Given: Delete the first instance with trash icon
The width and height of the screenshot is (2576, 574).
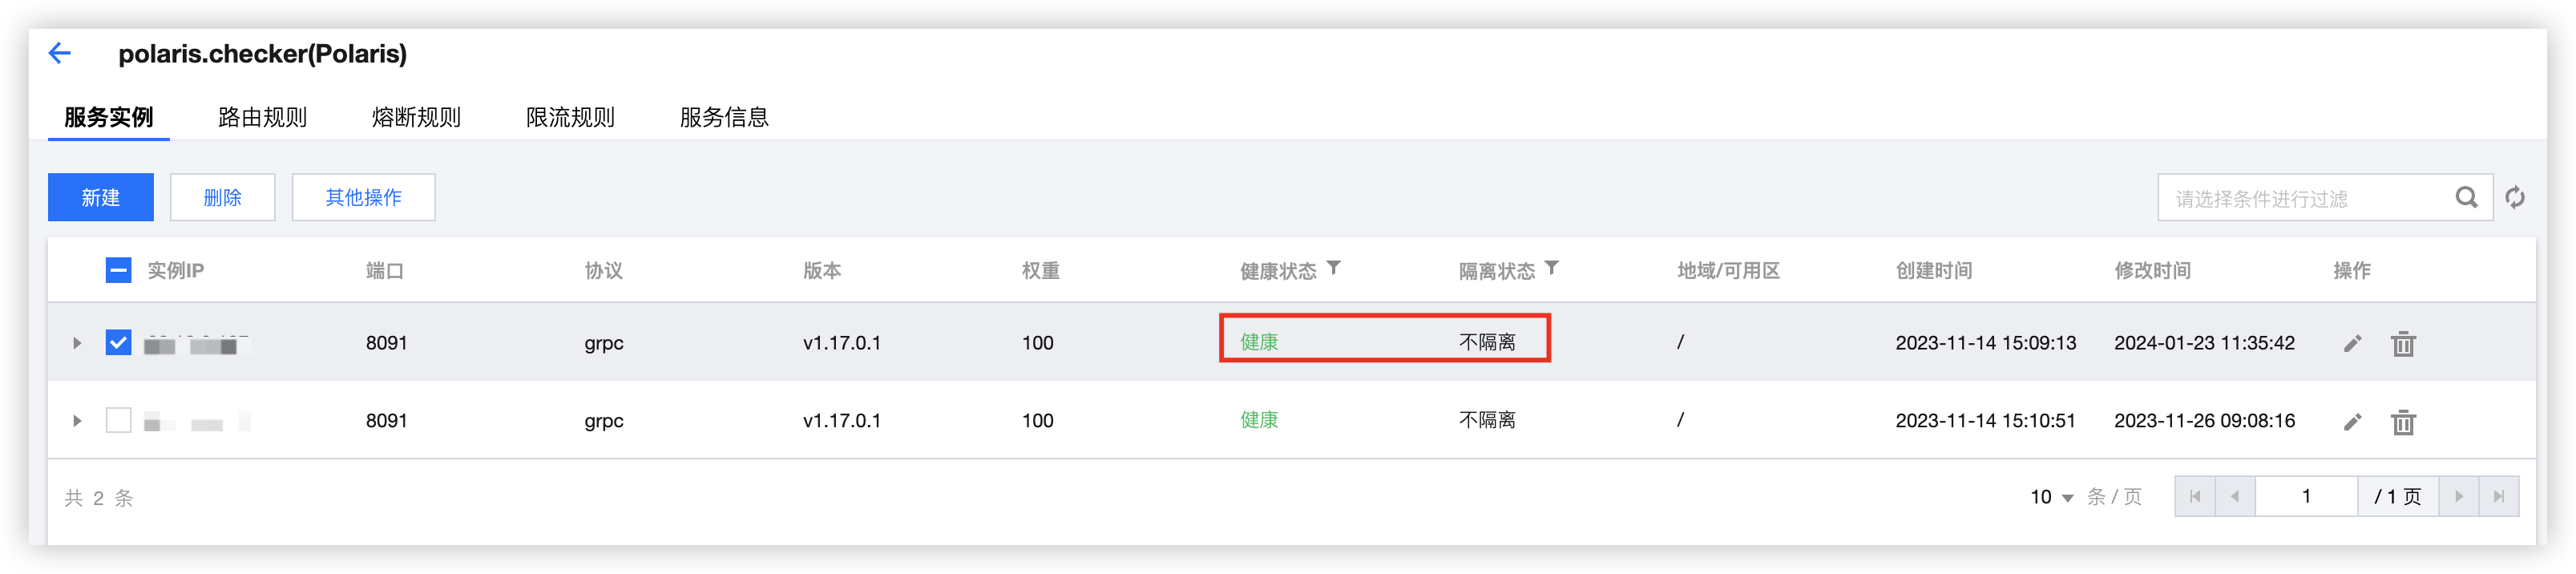Looking at the screenshot, I should tap(2403, 343).
